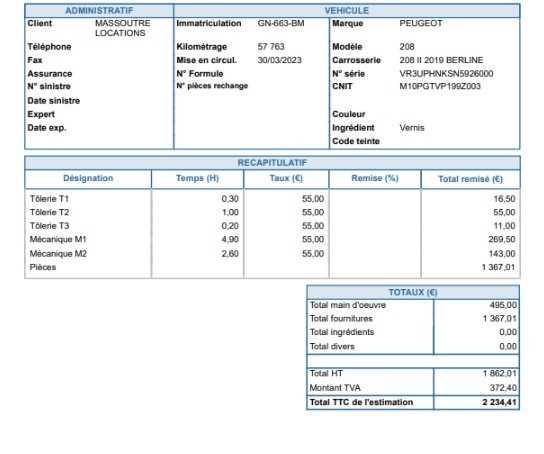
Task: Click the client name MASSOUTRE LOCATIONS
Action: click(x=122, y=28)
